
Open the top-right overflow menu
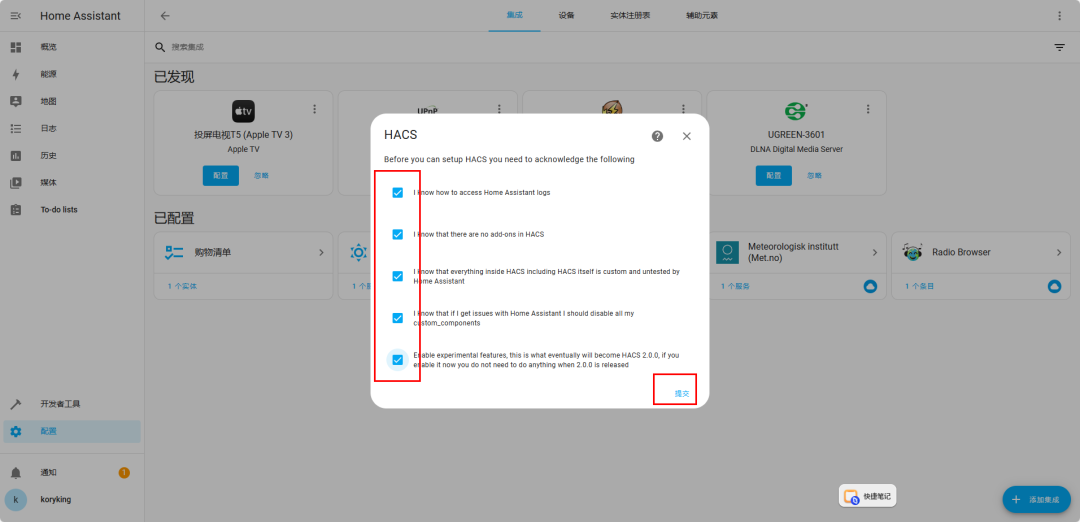click(1059, 16)
